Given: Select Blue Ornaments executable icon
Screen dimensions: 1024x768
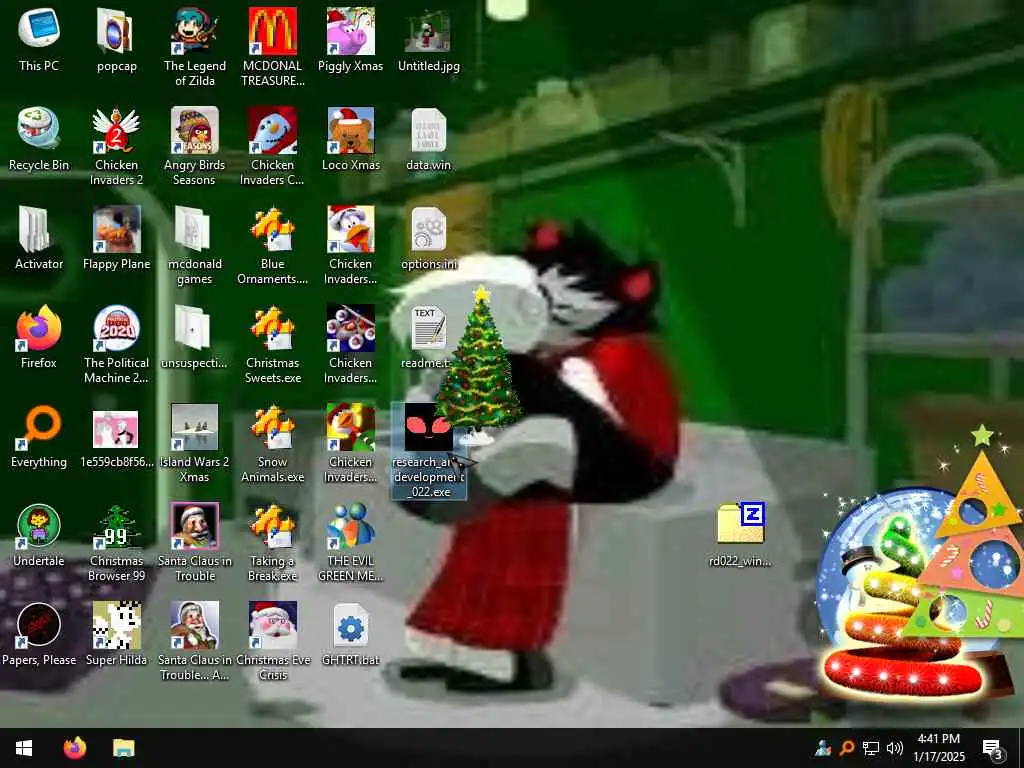Looking at the screenshot, I should pyautogui.click(x=272, y=244).
